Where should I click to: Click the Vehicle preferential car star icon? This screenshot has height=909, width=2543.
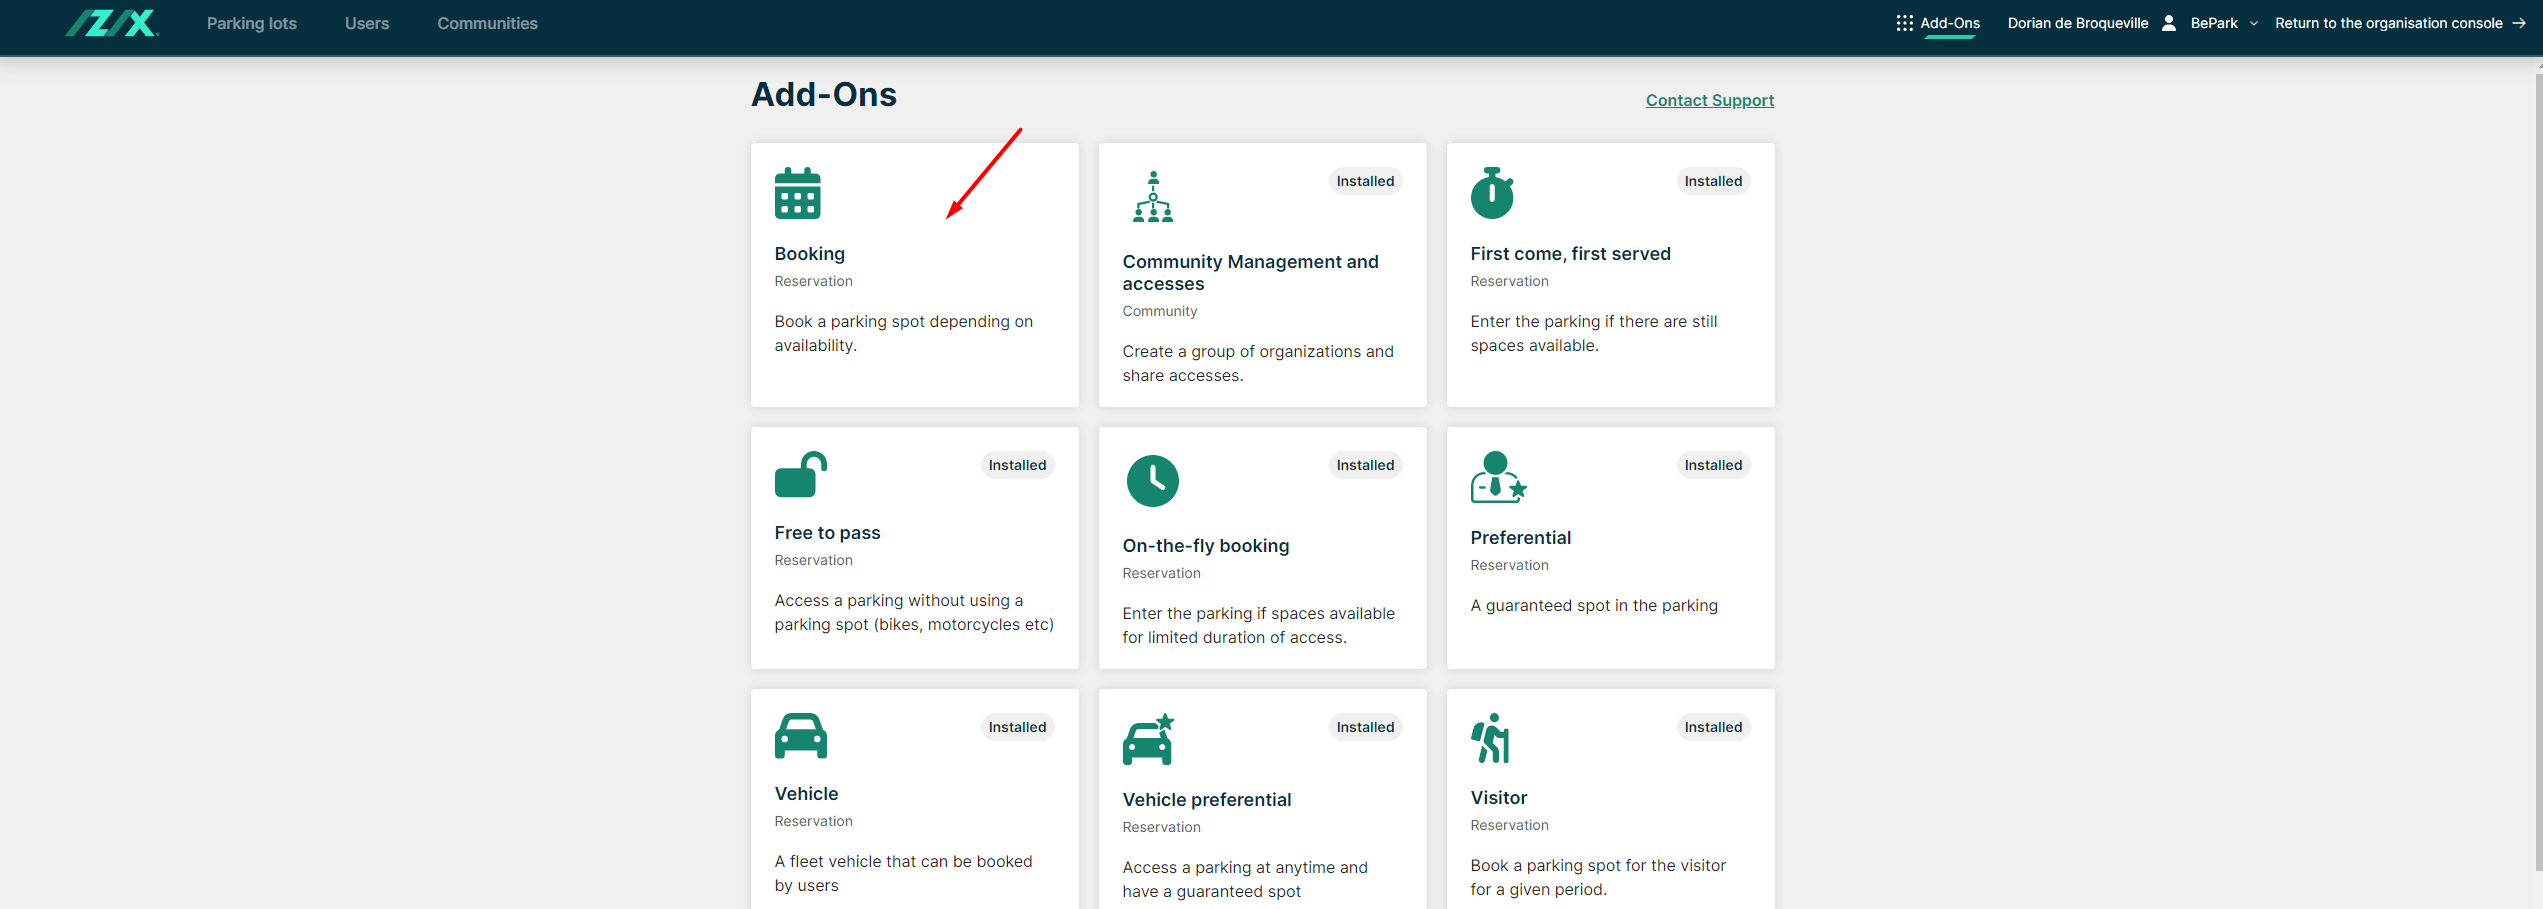(x=1148, y=740)
